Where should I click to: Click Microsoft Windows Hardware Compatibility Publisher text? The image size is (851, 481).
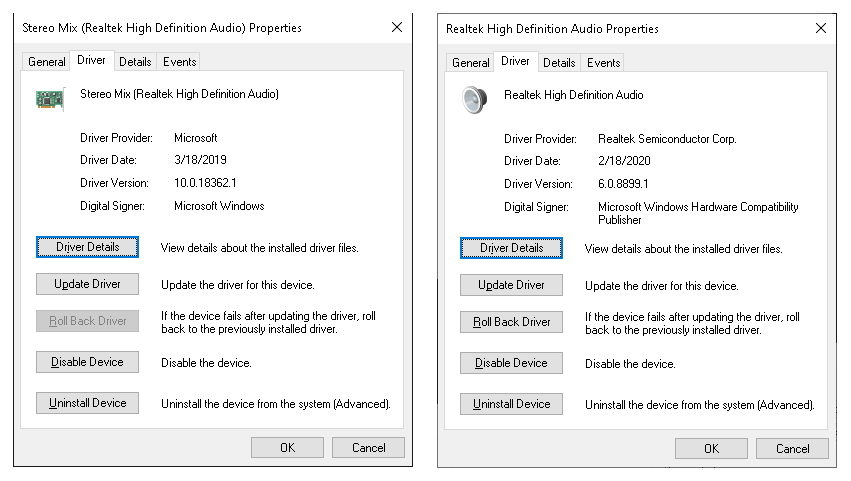pyautogui.click(x=698, y=213)
